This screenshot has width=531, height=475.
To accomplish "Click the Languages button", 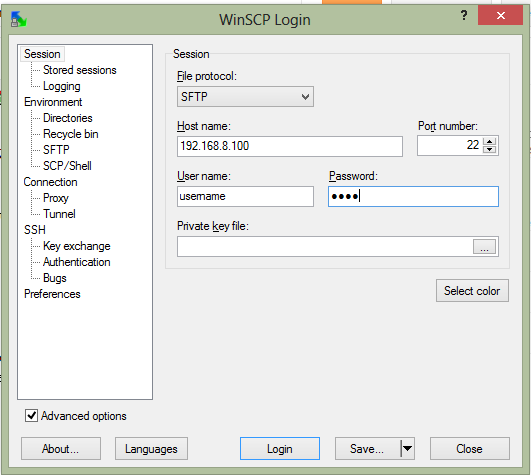I will pos(151,449).
